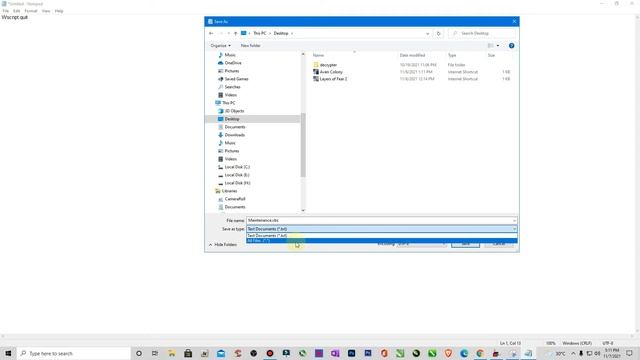Select CameraRoll in navigation pane
The width and height of the screenshot is (640, 360).
[x=235, y=199]
